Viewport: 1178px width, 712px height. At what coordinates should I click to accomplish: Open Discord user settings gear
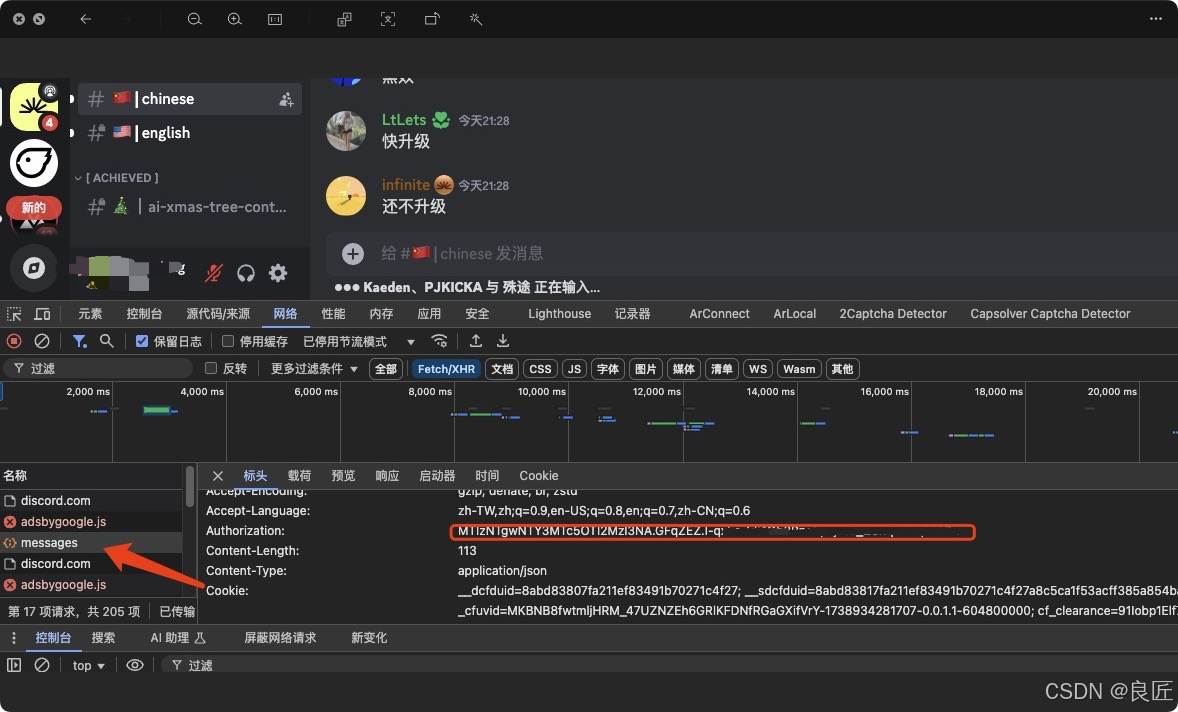[x=278, y=272]
